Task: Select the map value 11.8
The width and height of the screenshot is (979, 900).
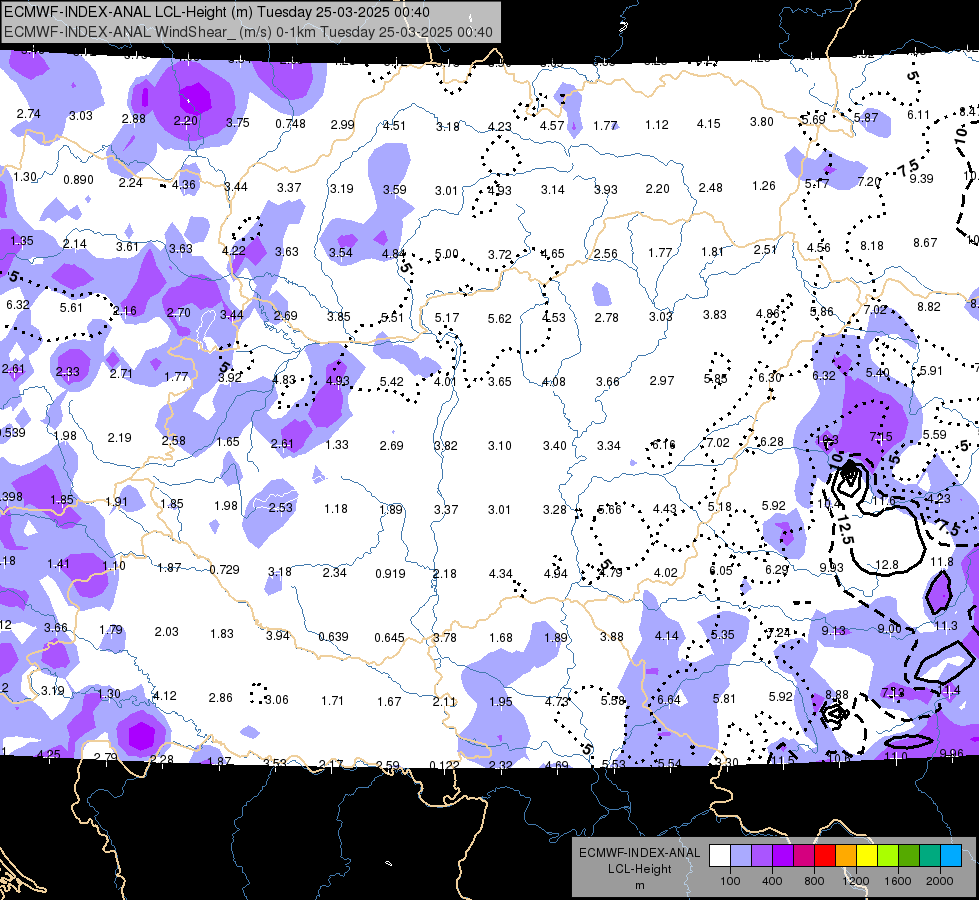Action: pos(942,562)
